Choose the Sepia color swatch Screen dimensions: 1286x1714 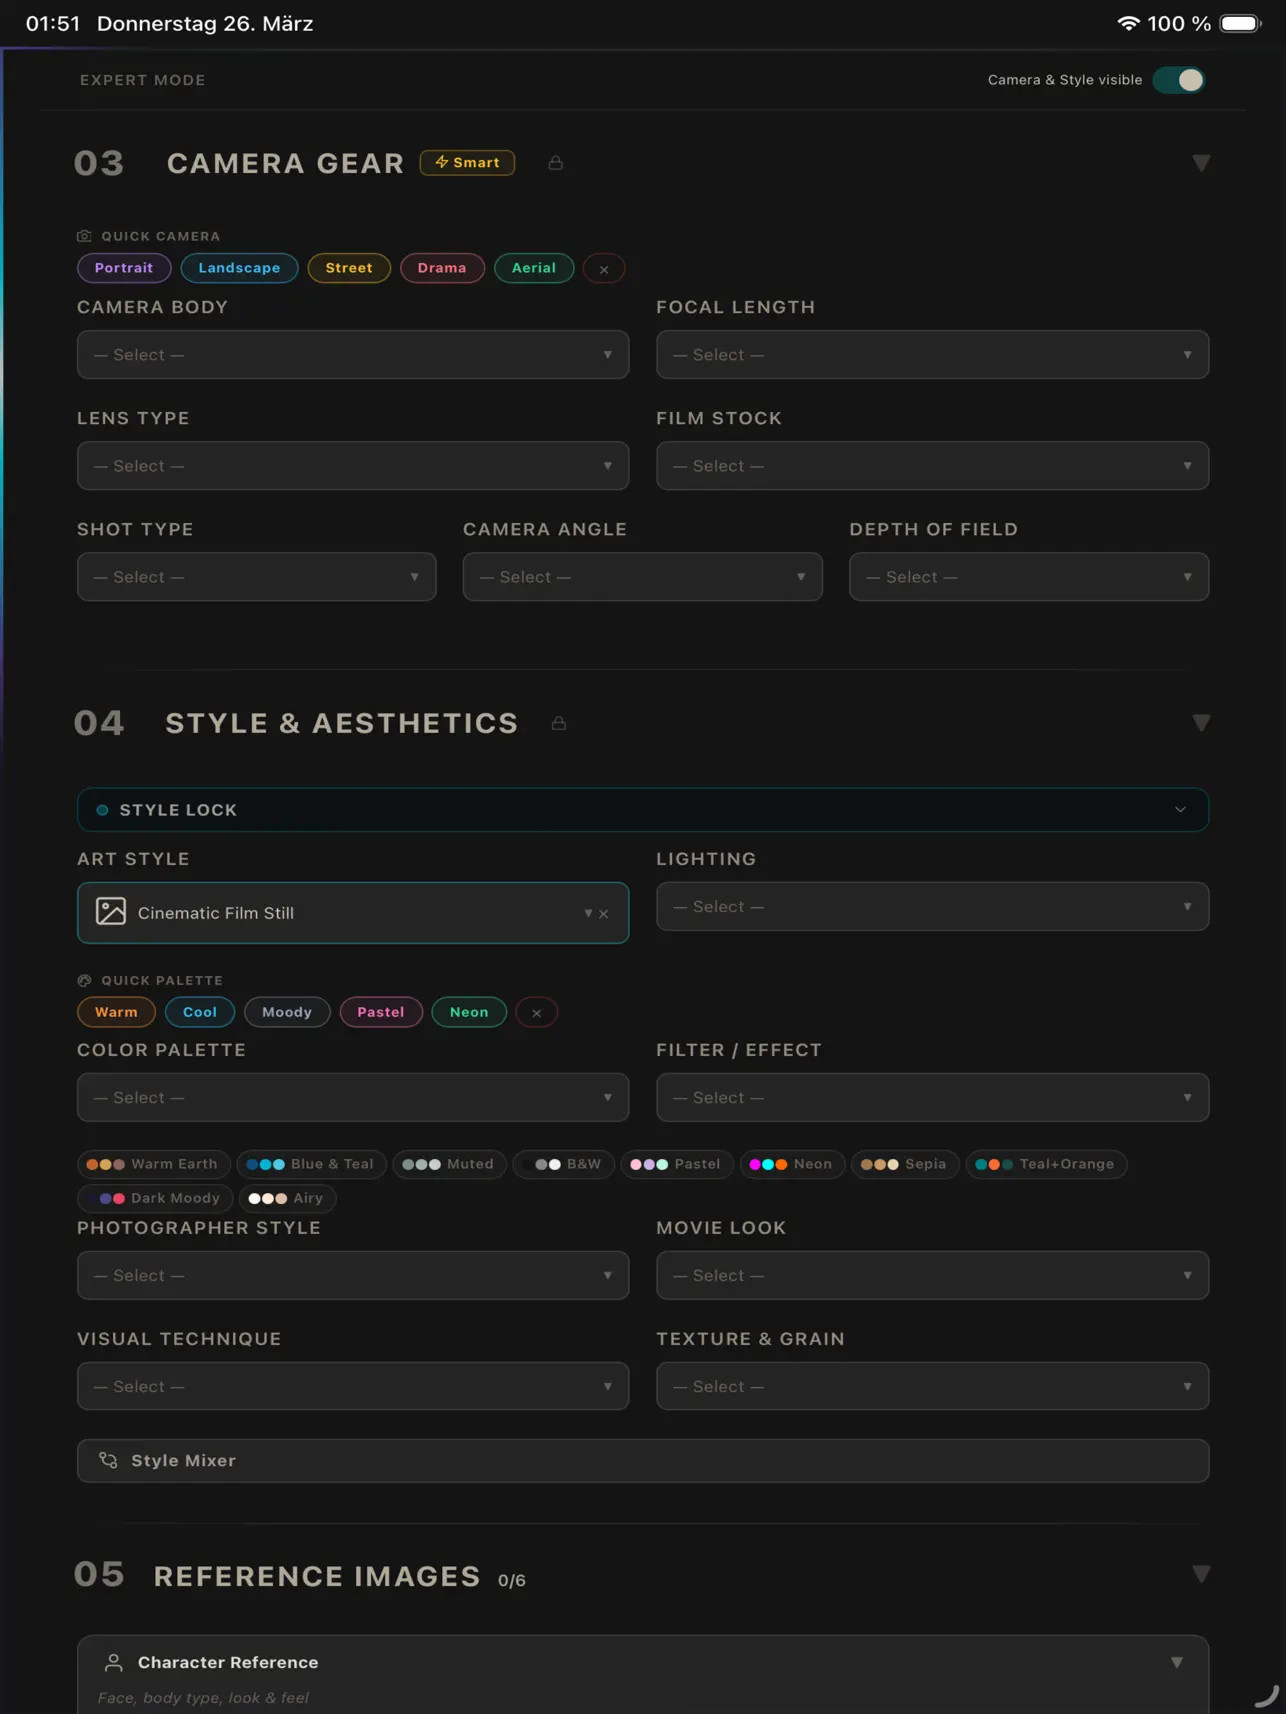click(905, 1164)
